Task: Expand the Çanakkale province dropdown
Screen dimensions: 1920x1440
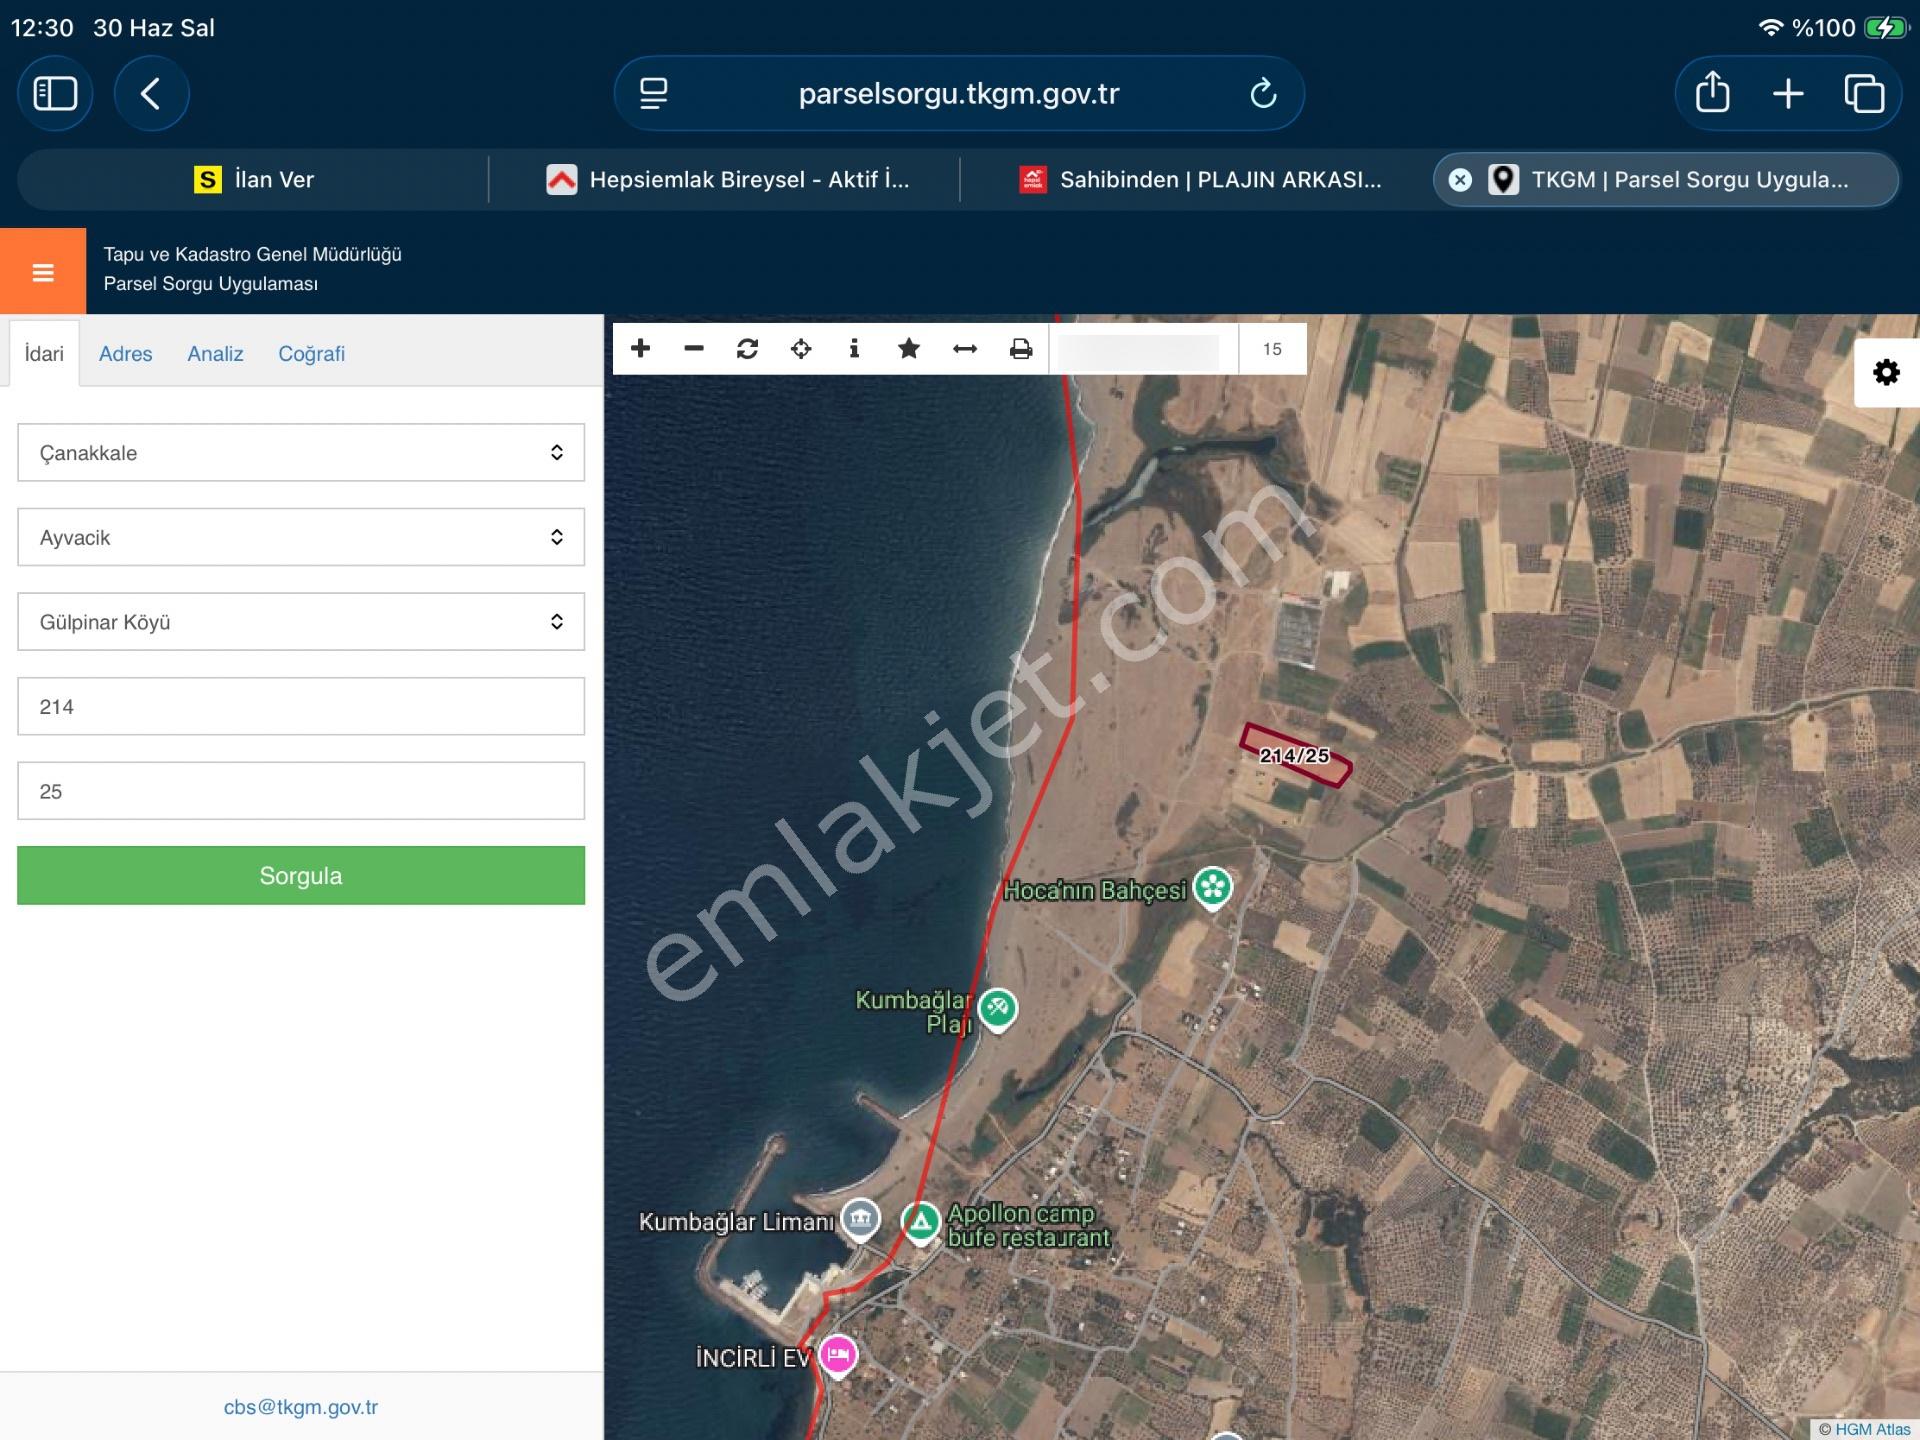Action: [x=301, y=452]
